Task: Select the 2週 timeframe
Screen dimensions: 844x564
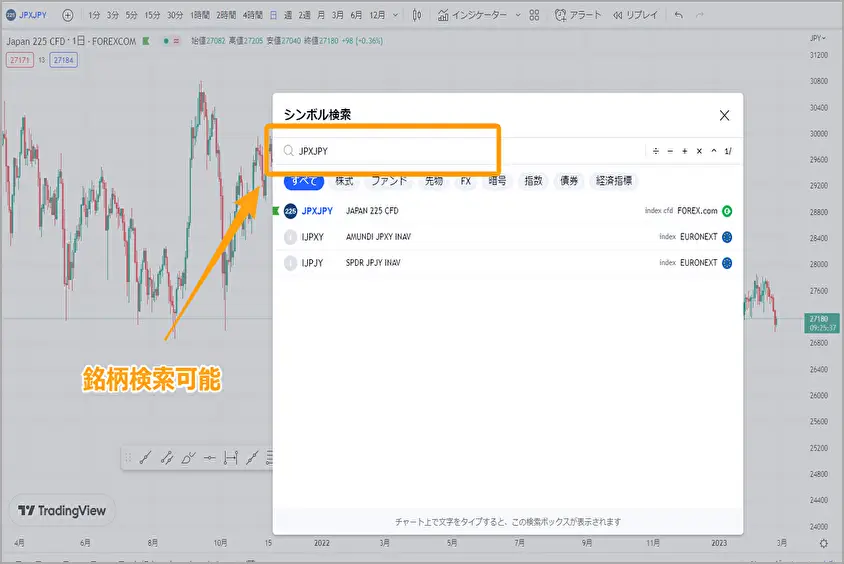Action: [x=304, y=15]
